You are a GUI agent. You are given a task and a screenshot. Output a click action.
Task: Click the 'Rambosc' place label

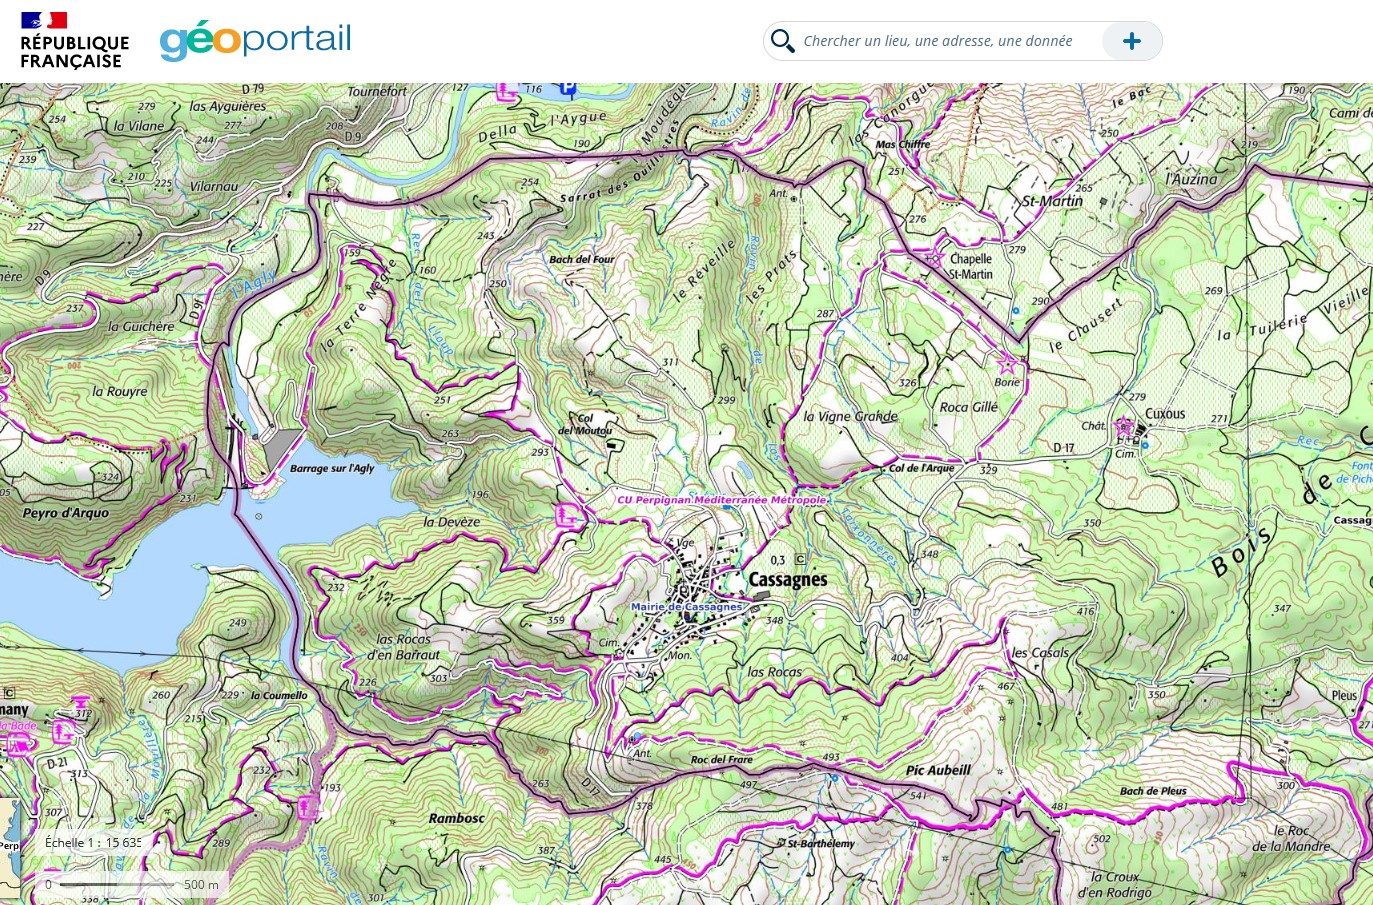pyautogui.click(x=456, y=818)
